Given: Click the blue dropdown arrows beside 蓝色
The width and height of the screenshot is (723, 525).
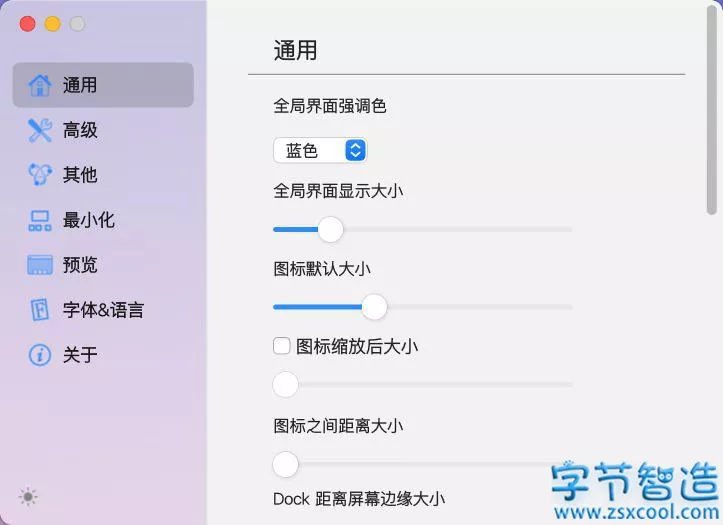Looking at the screenshot, I should coord(355,150).
